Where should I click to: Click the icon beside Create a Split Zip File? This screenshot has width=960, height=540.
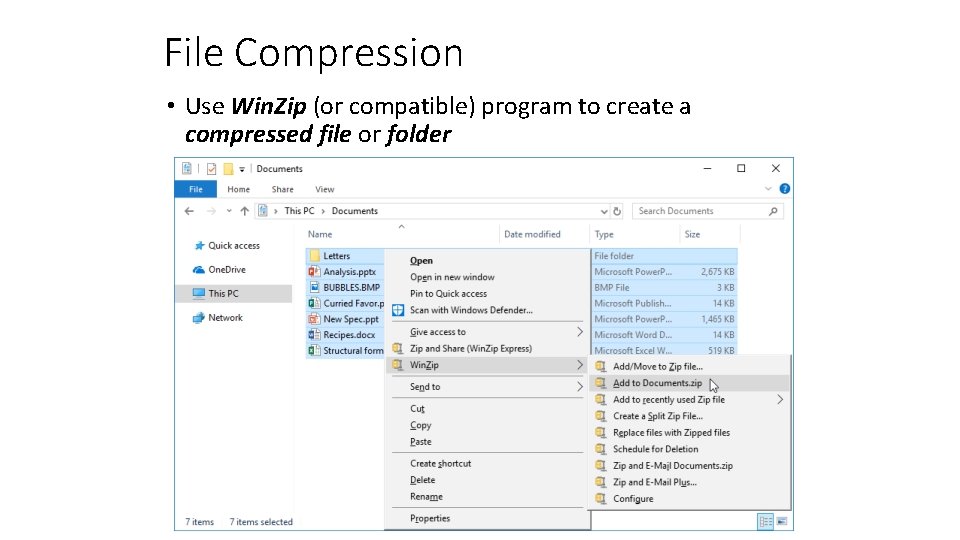coord(601,416)
